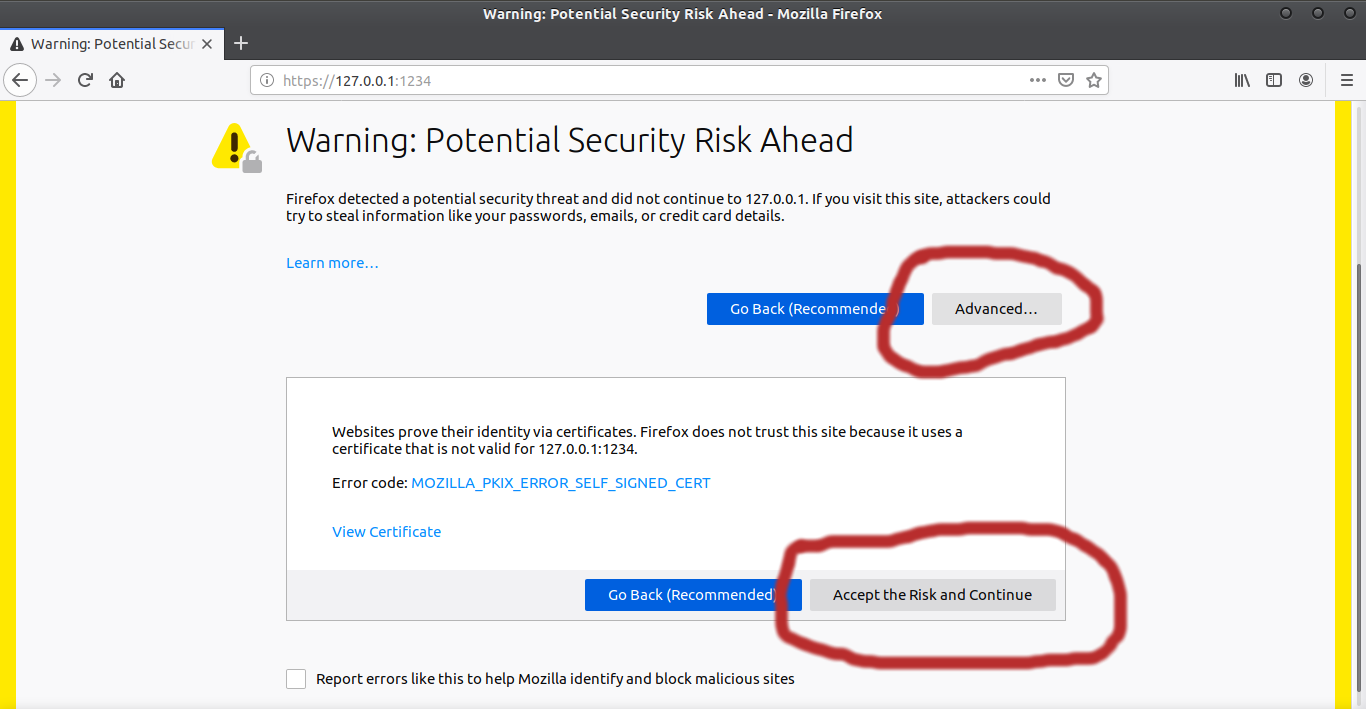Open MOZILLA_PKIX_ERROR_SELF_SIGNED_CERT error code link
Screen dimensions: 1366x709
tap(561, 483)
